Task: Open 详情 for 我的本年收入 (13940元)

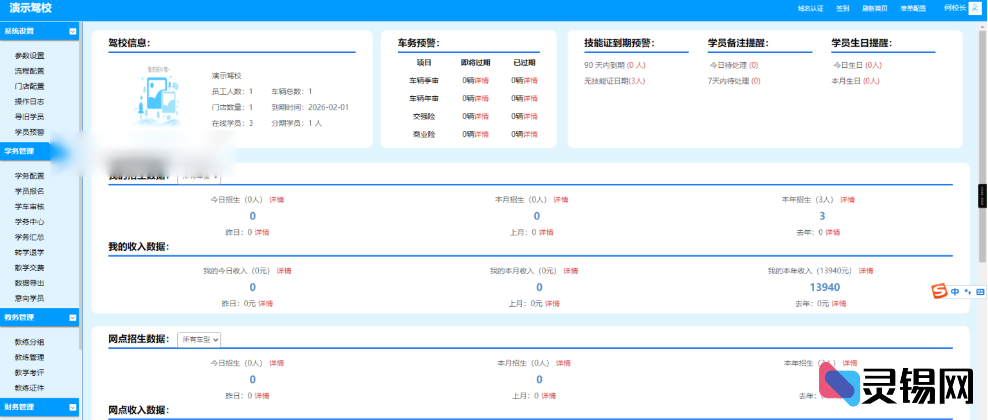Action: 866,271
